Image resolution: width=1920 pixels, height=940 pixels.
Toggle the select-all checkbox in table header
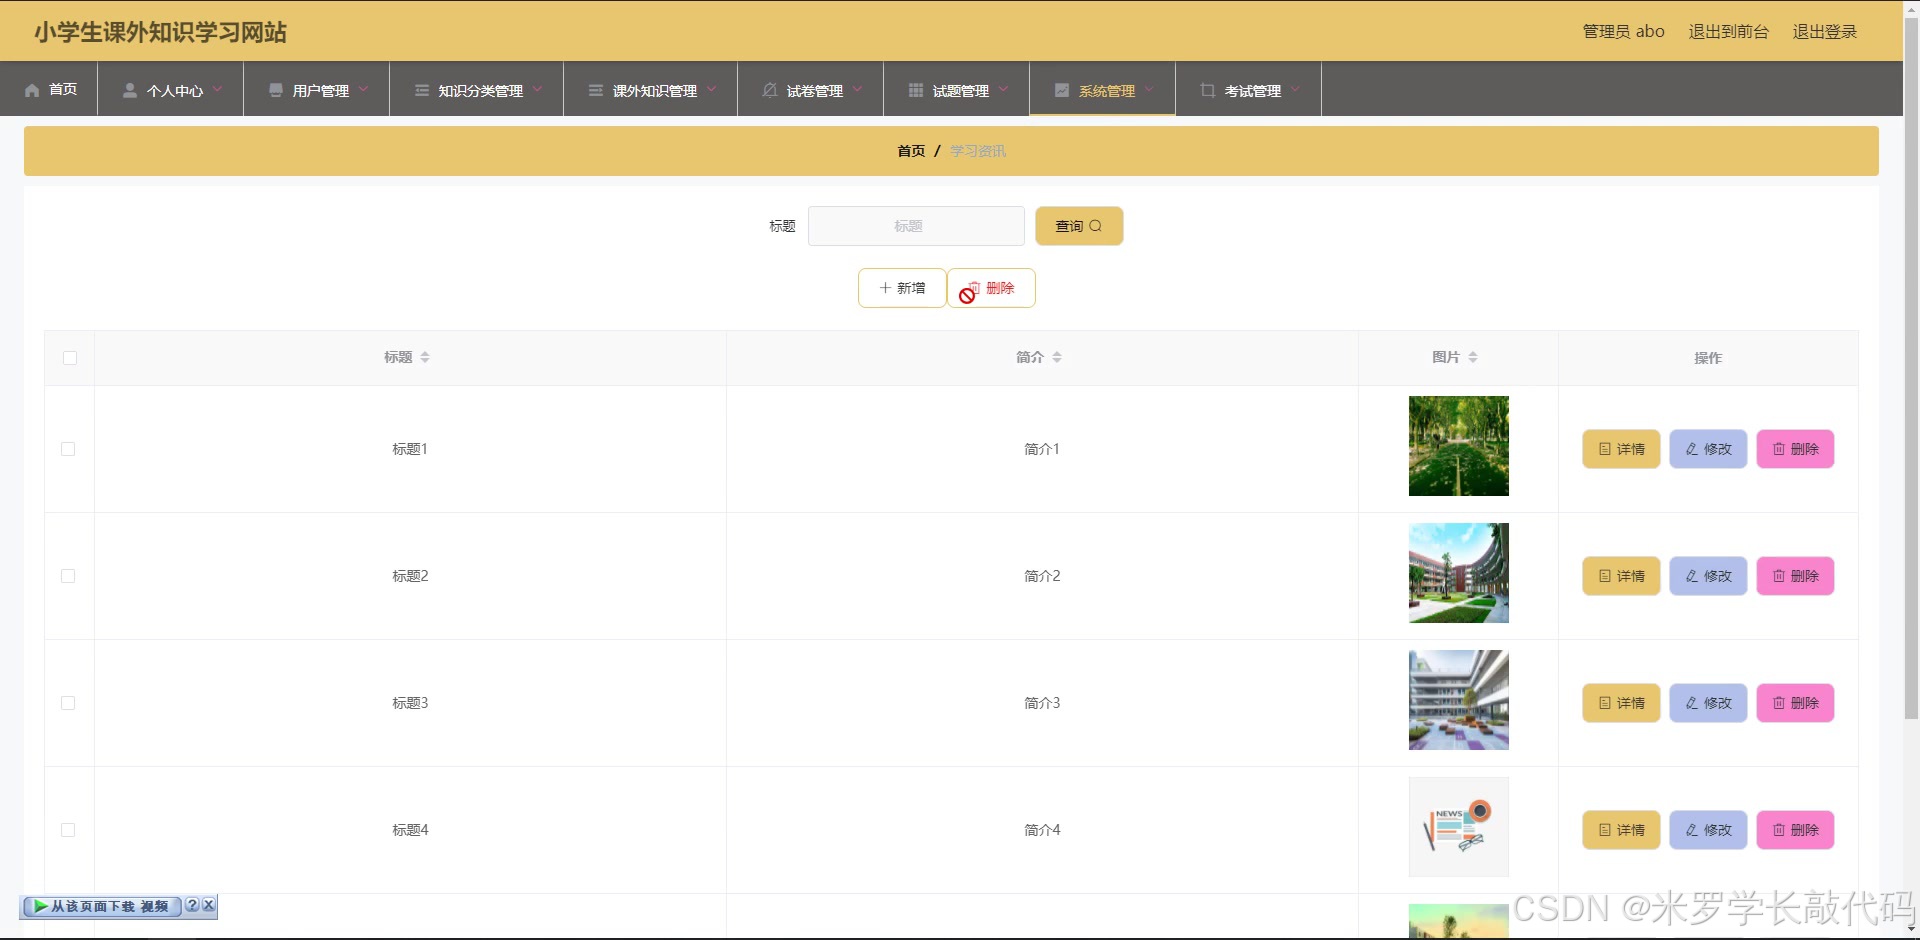tap(70, 358)
